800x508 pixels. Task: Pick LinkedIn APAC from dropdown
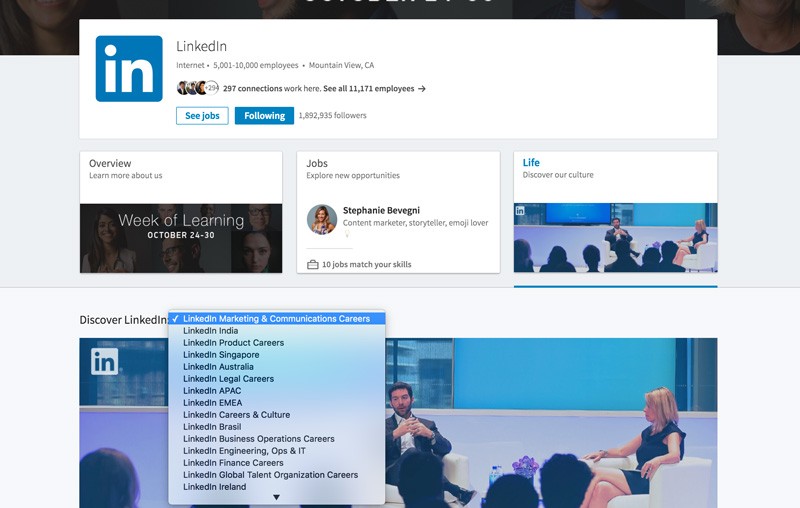277,391
